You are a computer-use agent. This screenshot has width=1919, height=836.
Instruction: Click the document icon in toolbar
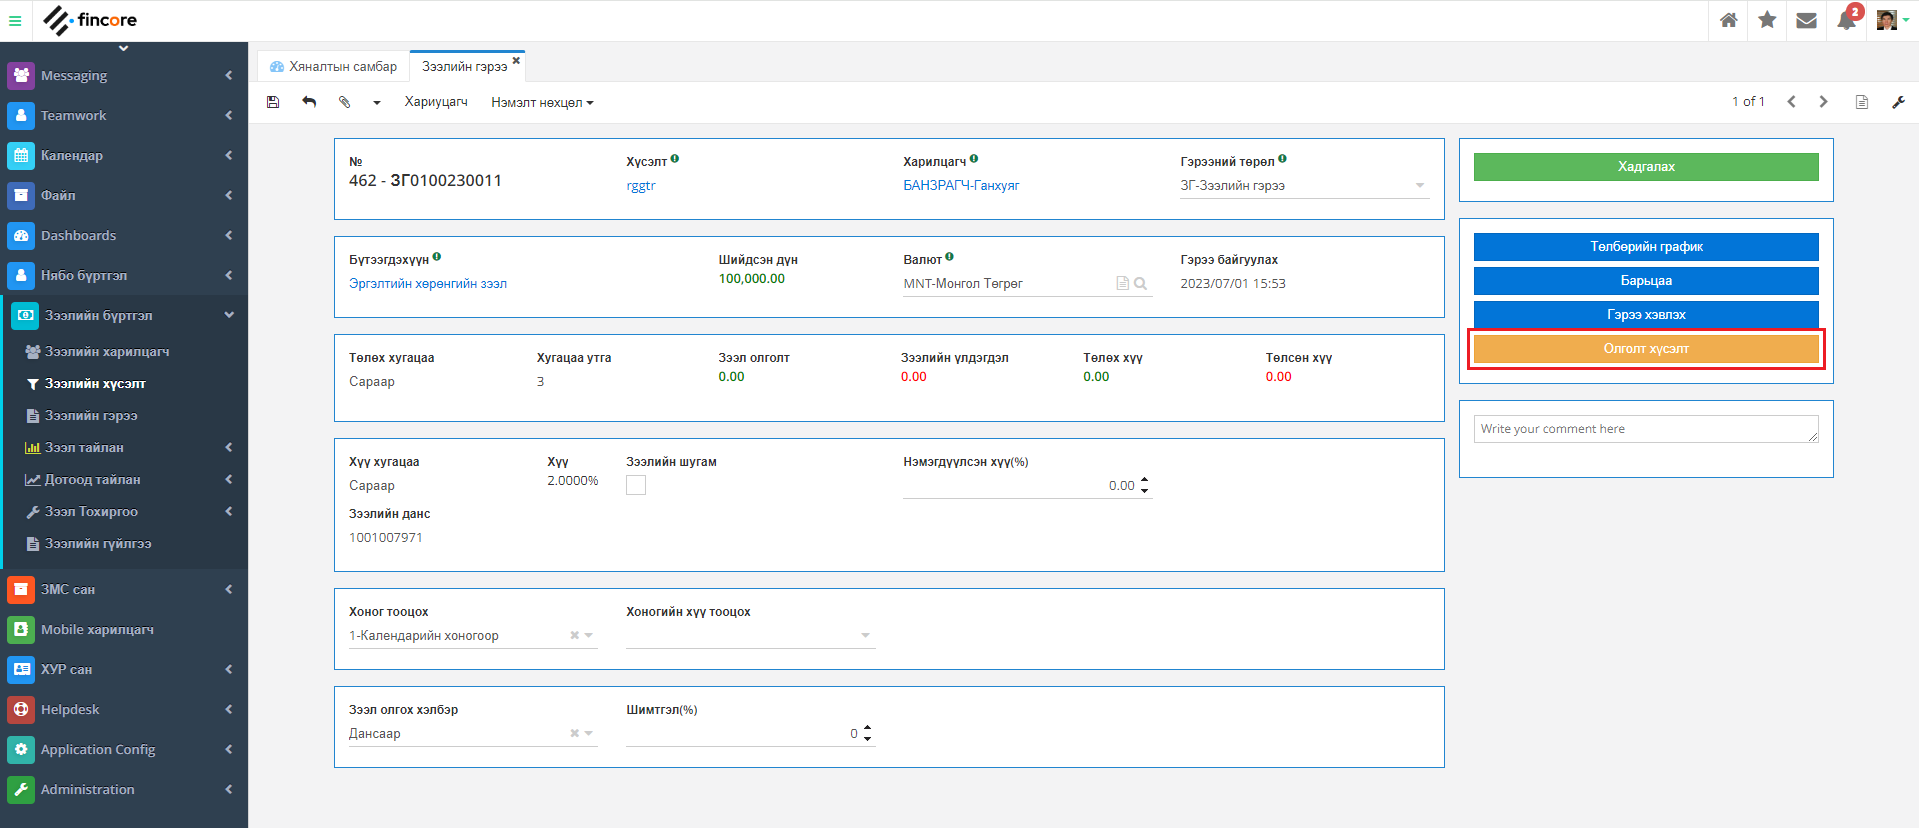click(x=1862, y=102)
